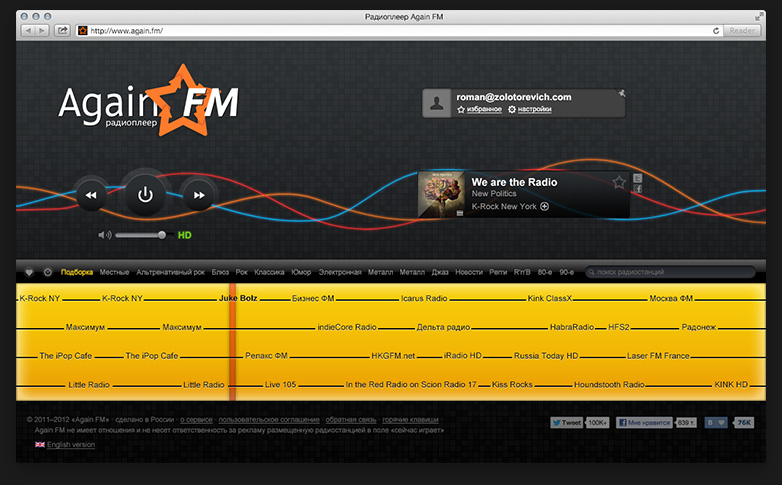Click the user avatar icon
Viewport: 782px width, 485px height.
point(437,104)
